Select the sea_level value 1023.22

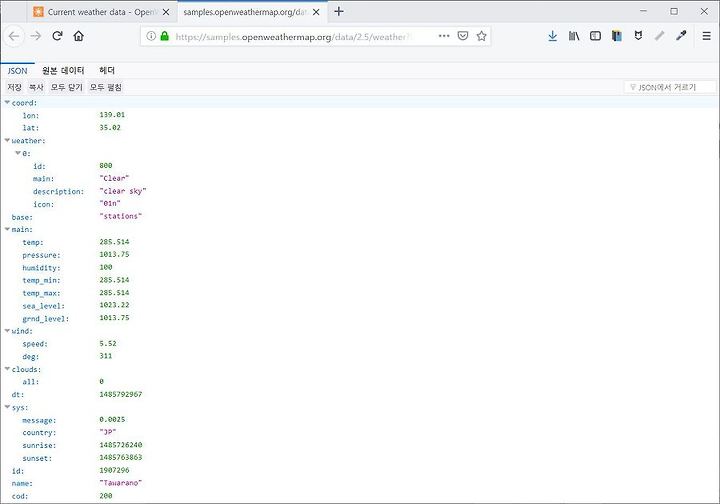[x=114, y=305]
